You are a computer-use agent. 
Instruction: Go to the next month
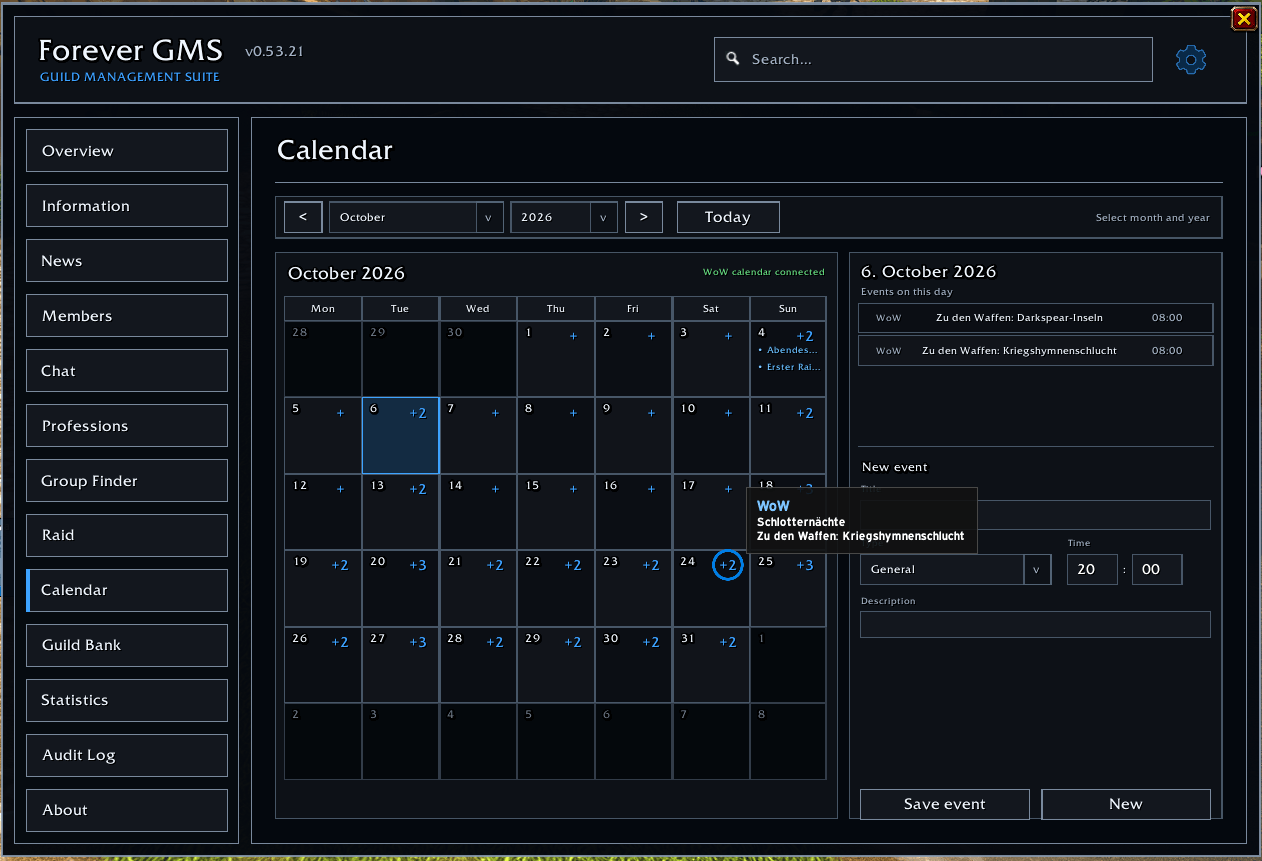(644, 217)
